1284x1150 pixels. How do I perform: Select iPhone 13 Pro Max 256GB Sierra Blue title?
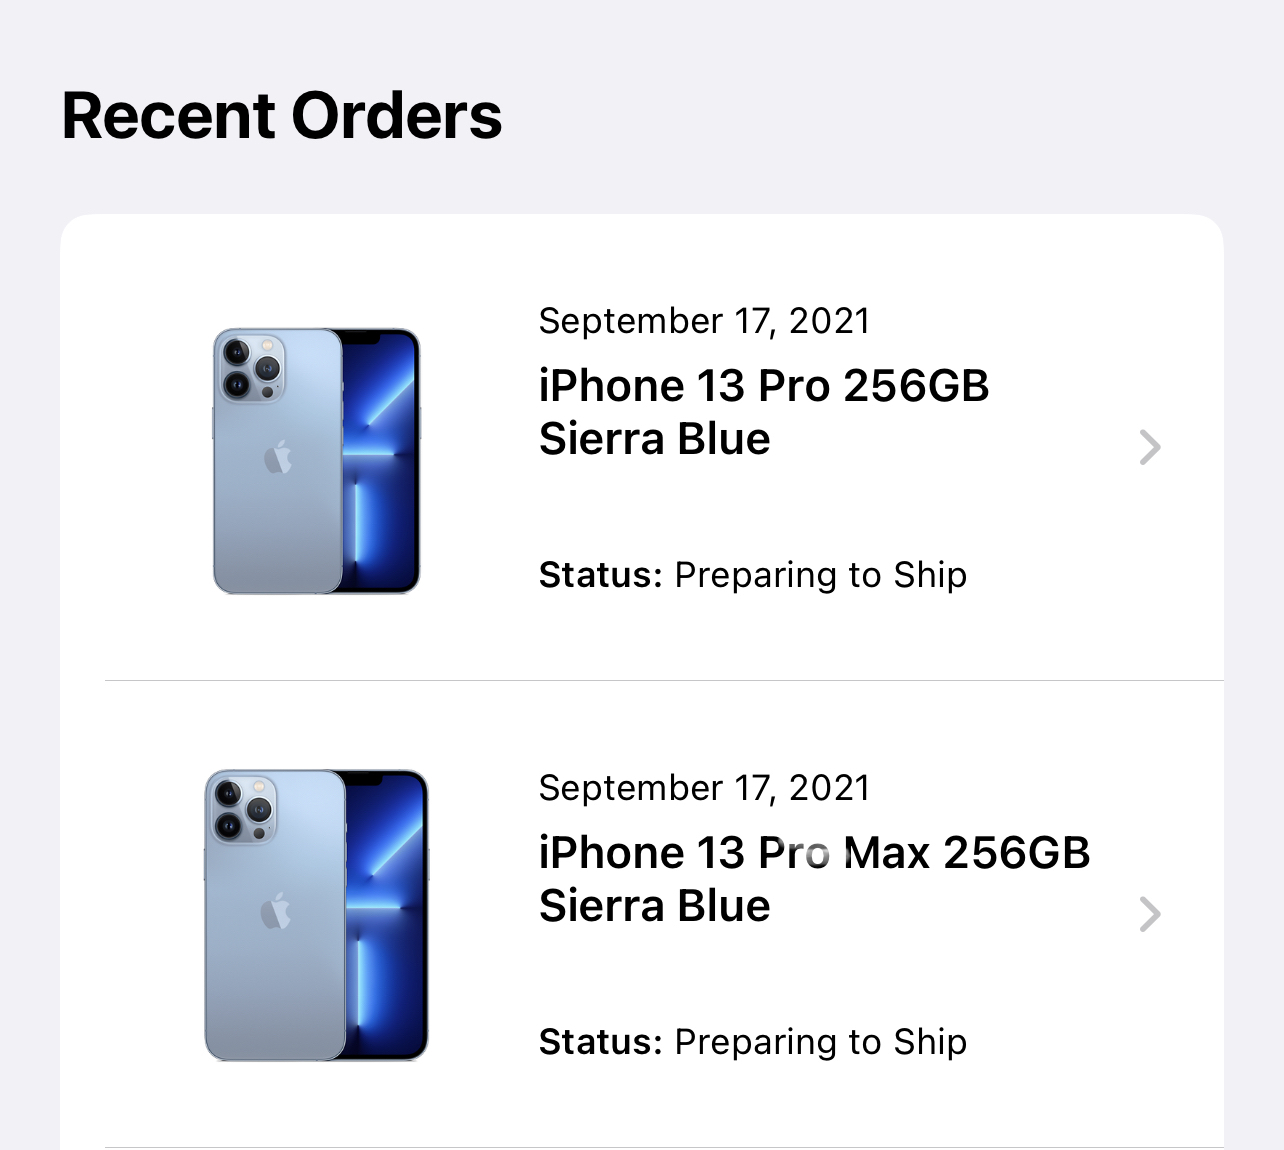pyautogui.click(x=814, y=879)
